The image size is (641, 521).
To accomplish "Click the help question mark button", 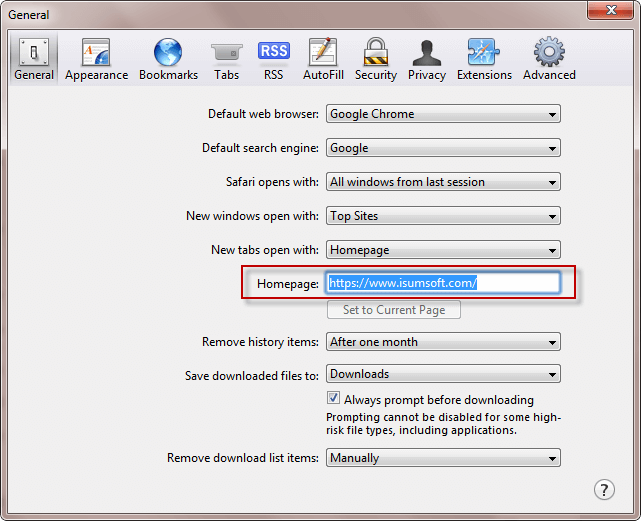I will (x=604, y=490).
